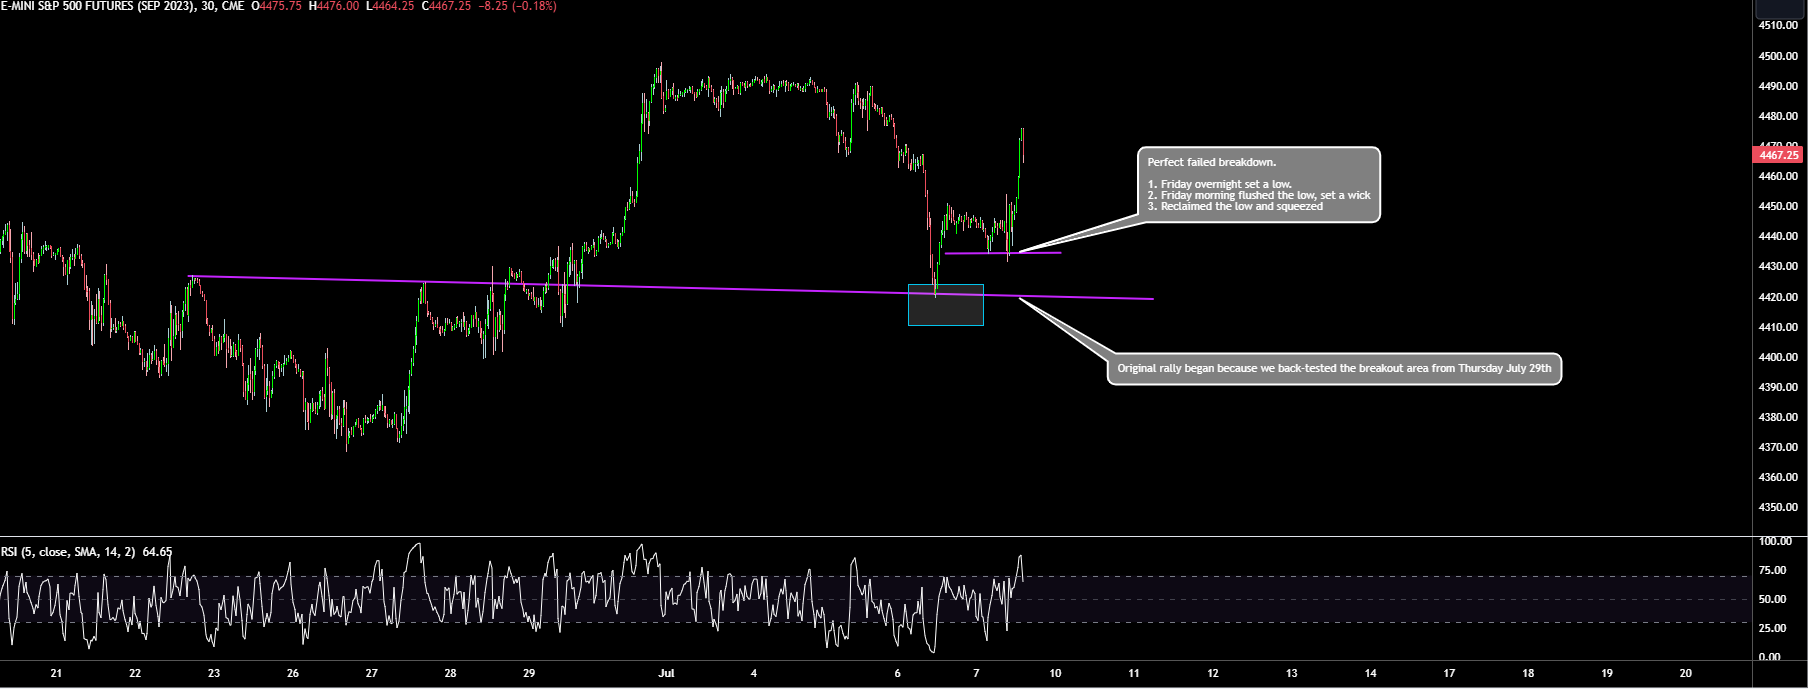Click date 29 on the time axis
The width and height of the screenshot is (1808, 689).
click(x=529, y=673)
